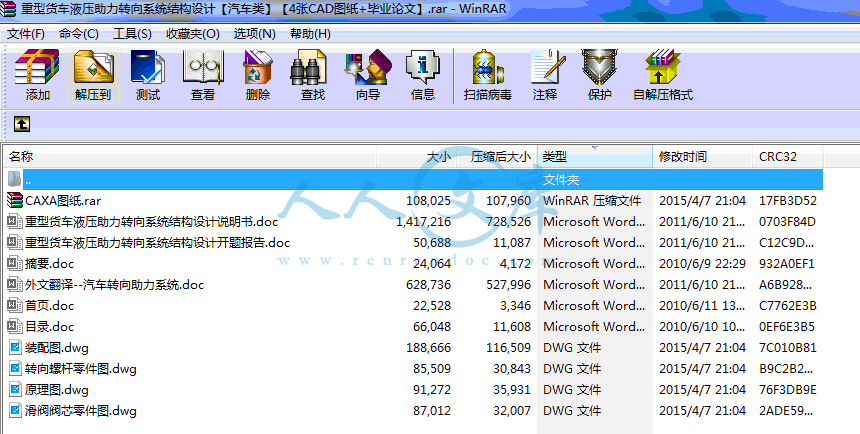This screenshot has width=860, height=434.
Task: Click the 原理图.dwg file icon
Action: [x=15, y=390]
